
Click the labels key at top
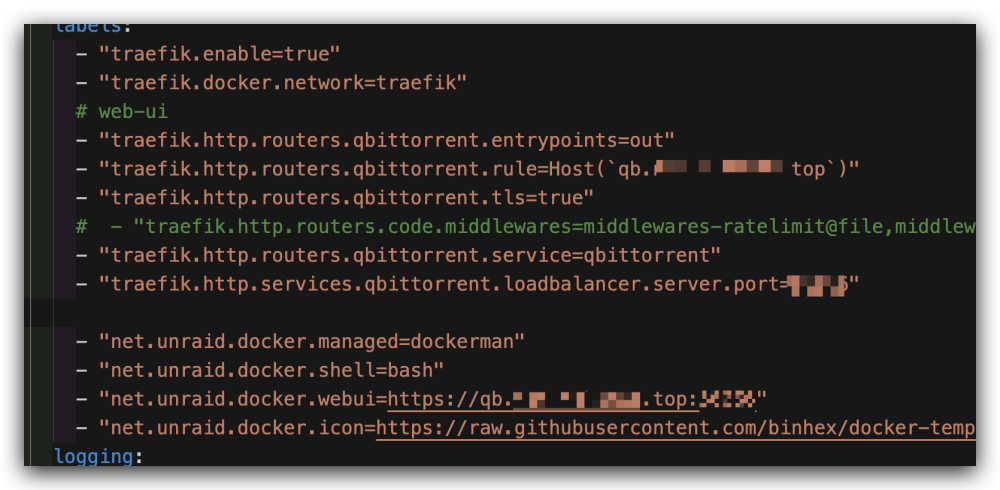click(89, 27)
